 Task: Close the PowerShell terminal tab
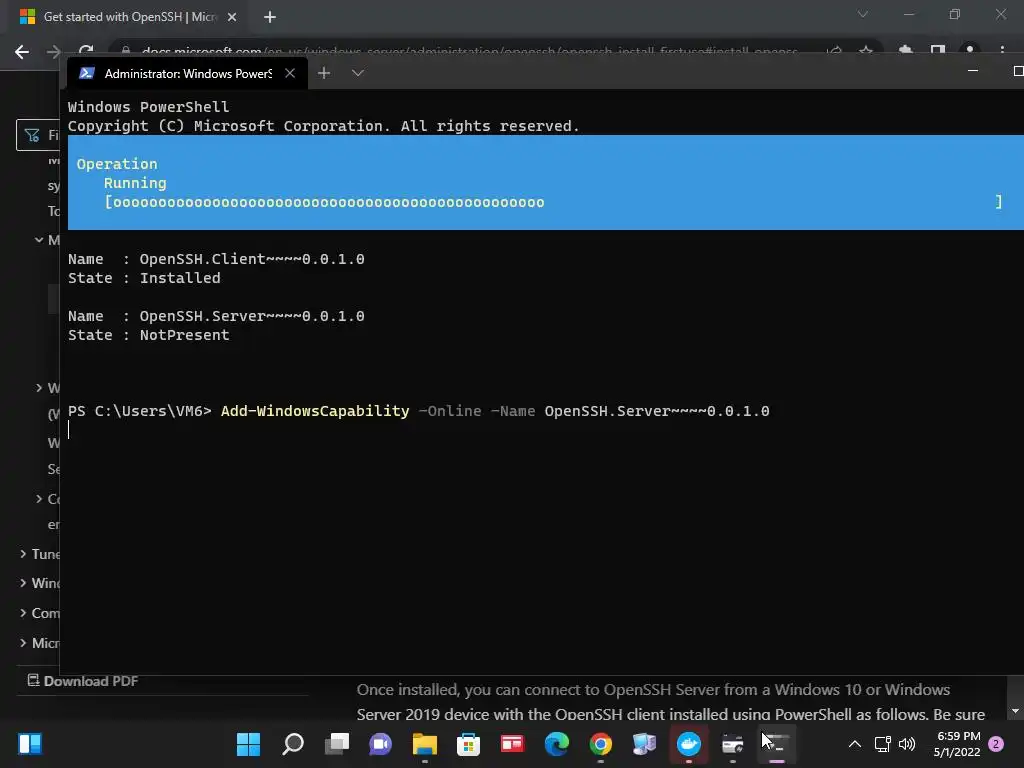point(290,73)
